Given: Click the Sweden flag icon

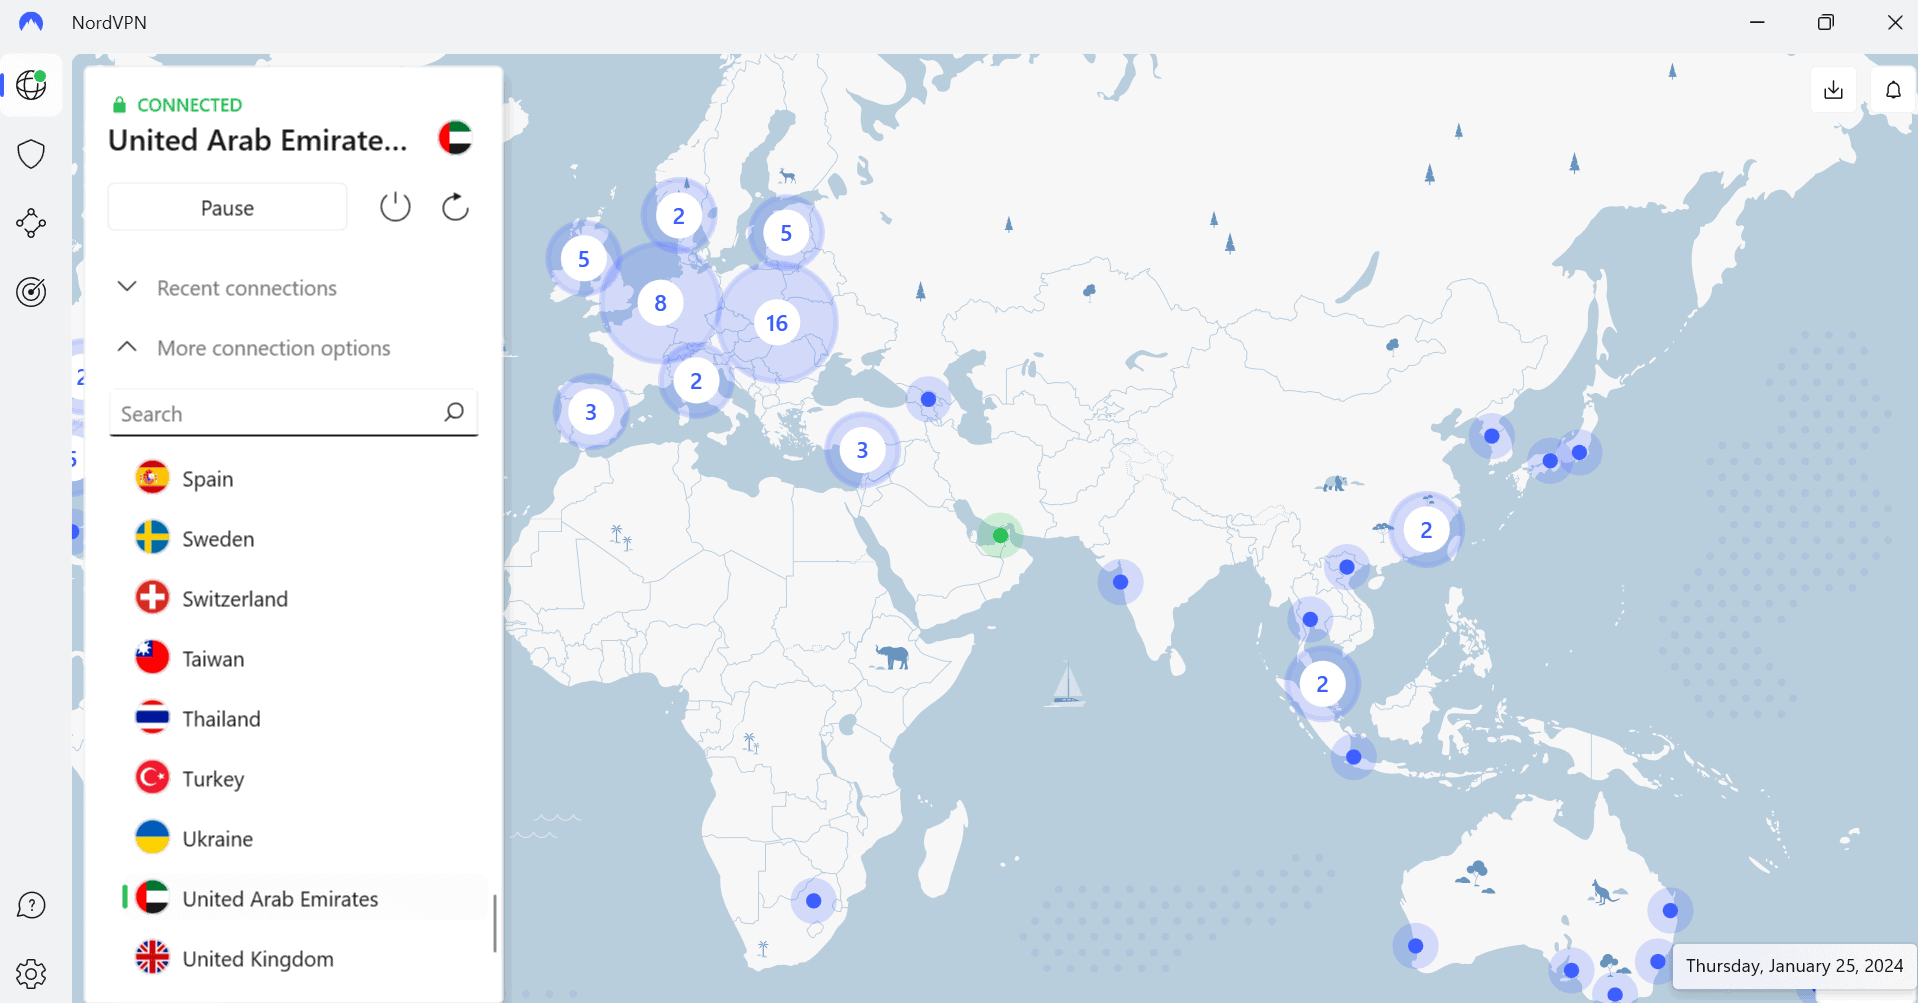Looking at the screenshot, I should (x=152, y=538).
